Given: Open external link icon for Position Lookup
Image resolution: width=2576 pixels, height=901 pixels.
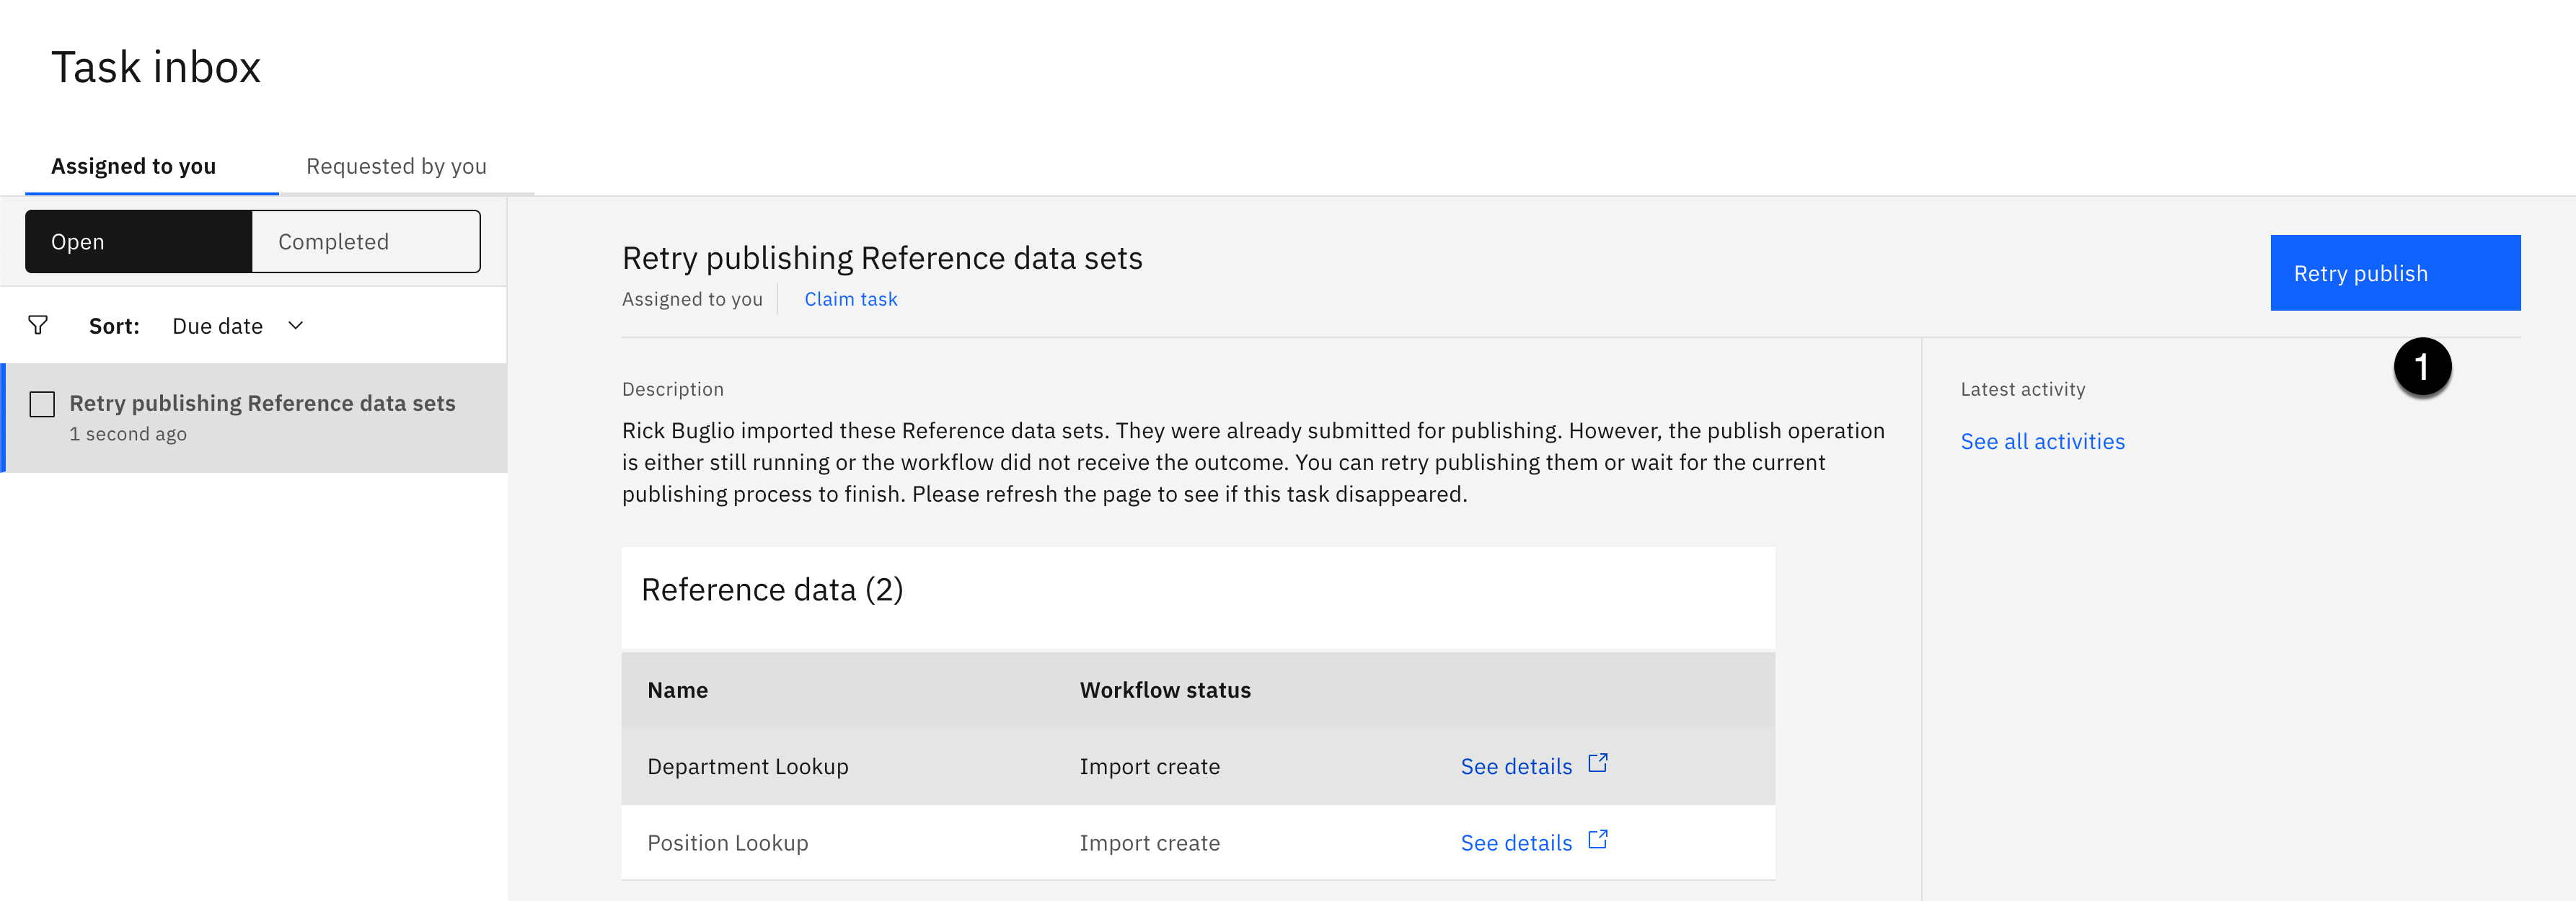Looking at the screenshot, I should tap(1598, 840).
